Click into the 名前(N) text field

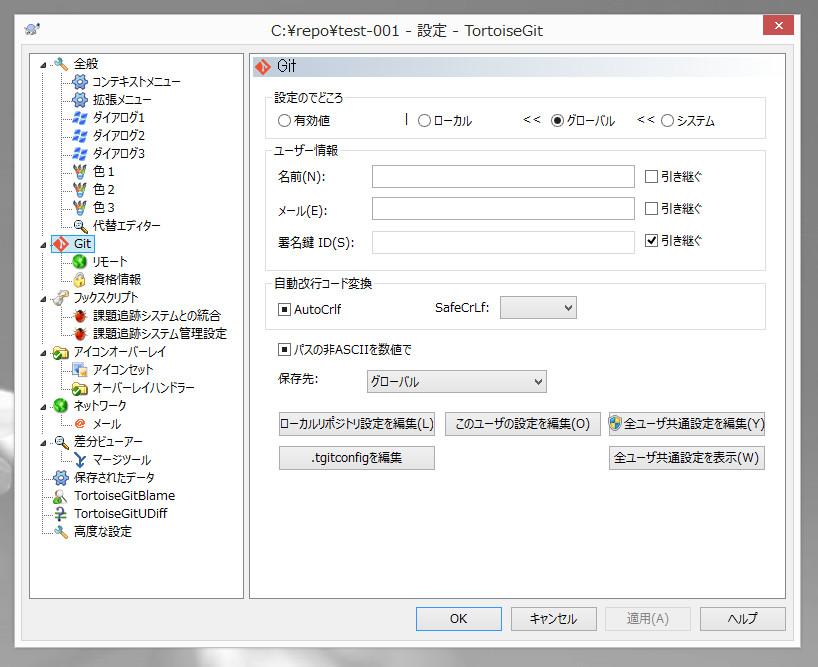point(503,177)
